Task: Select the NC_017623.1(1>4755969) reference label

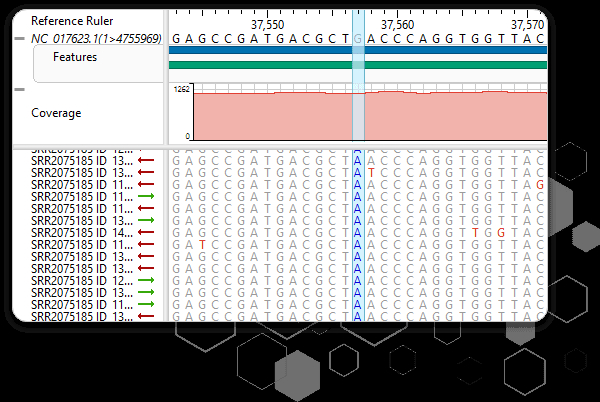Action: [96, 39]
